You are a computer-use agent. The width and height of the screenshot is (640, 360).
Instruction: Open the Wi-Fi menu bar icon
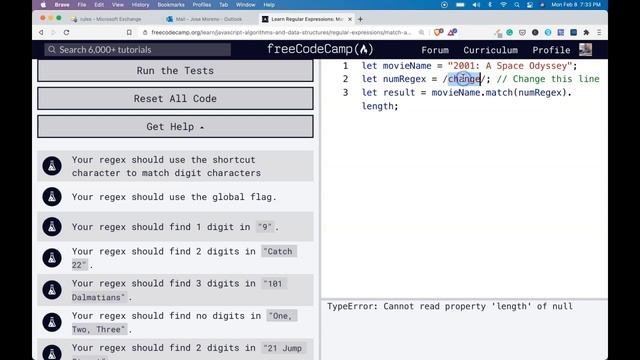click(x=504, y=5)
